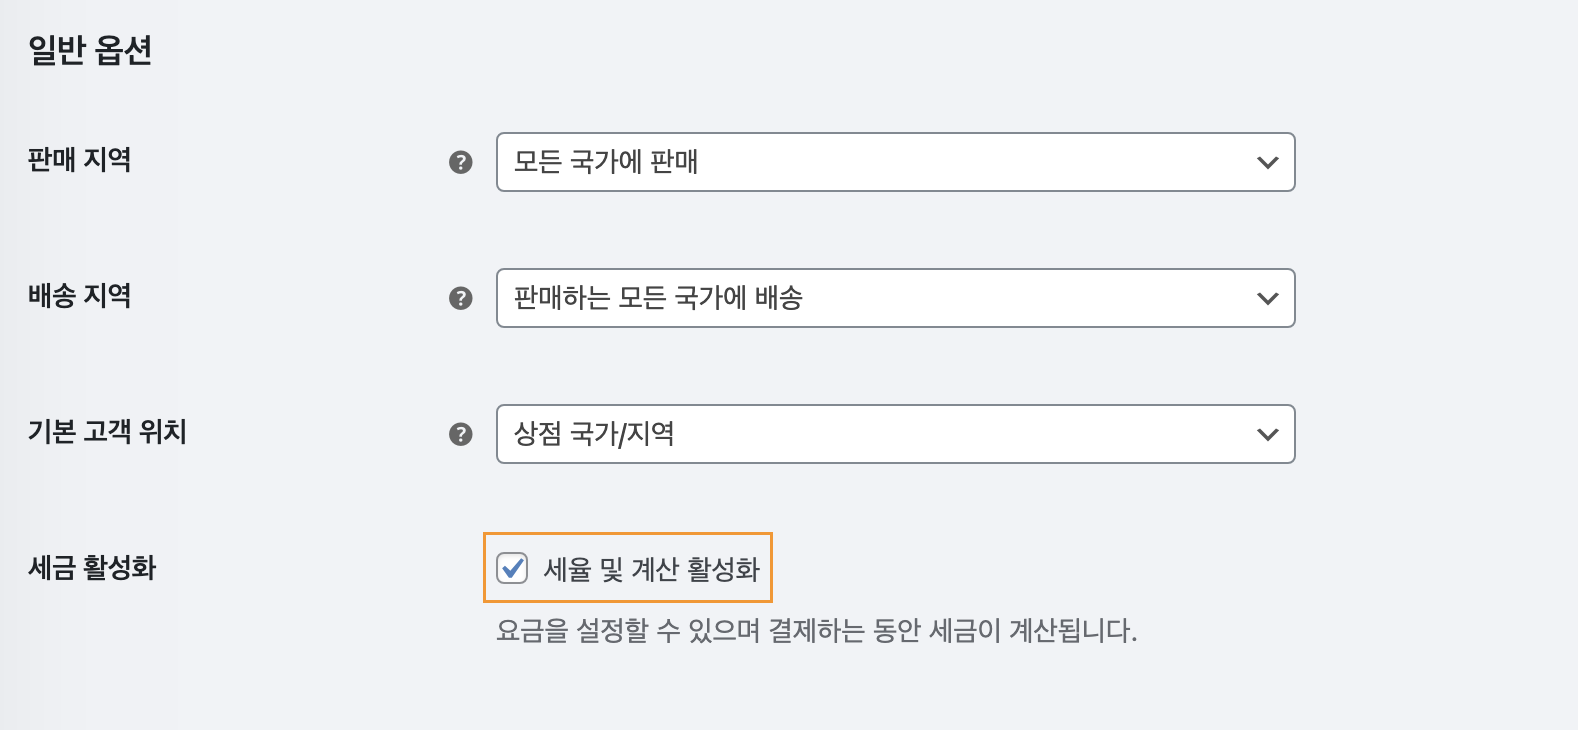This screenshot has height=730, width=1578.
Task: Select the 상점 국가/지역 value text
Action: point(594,434)
